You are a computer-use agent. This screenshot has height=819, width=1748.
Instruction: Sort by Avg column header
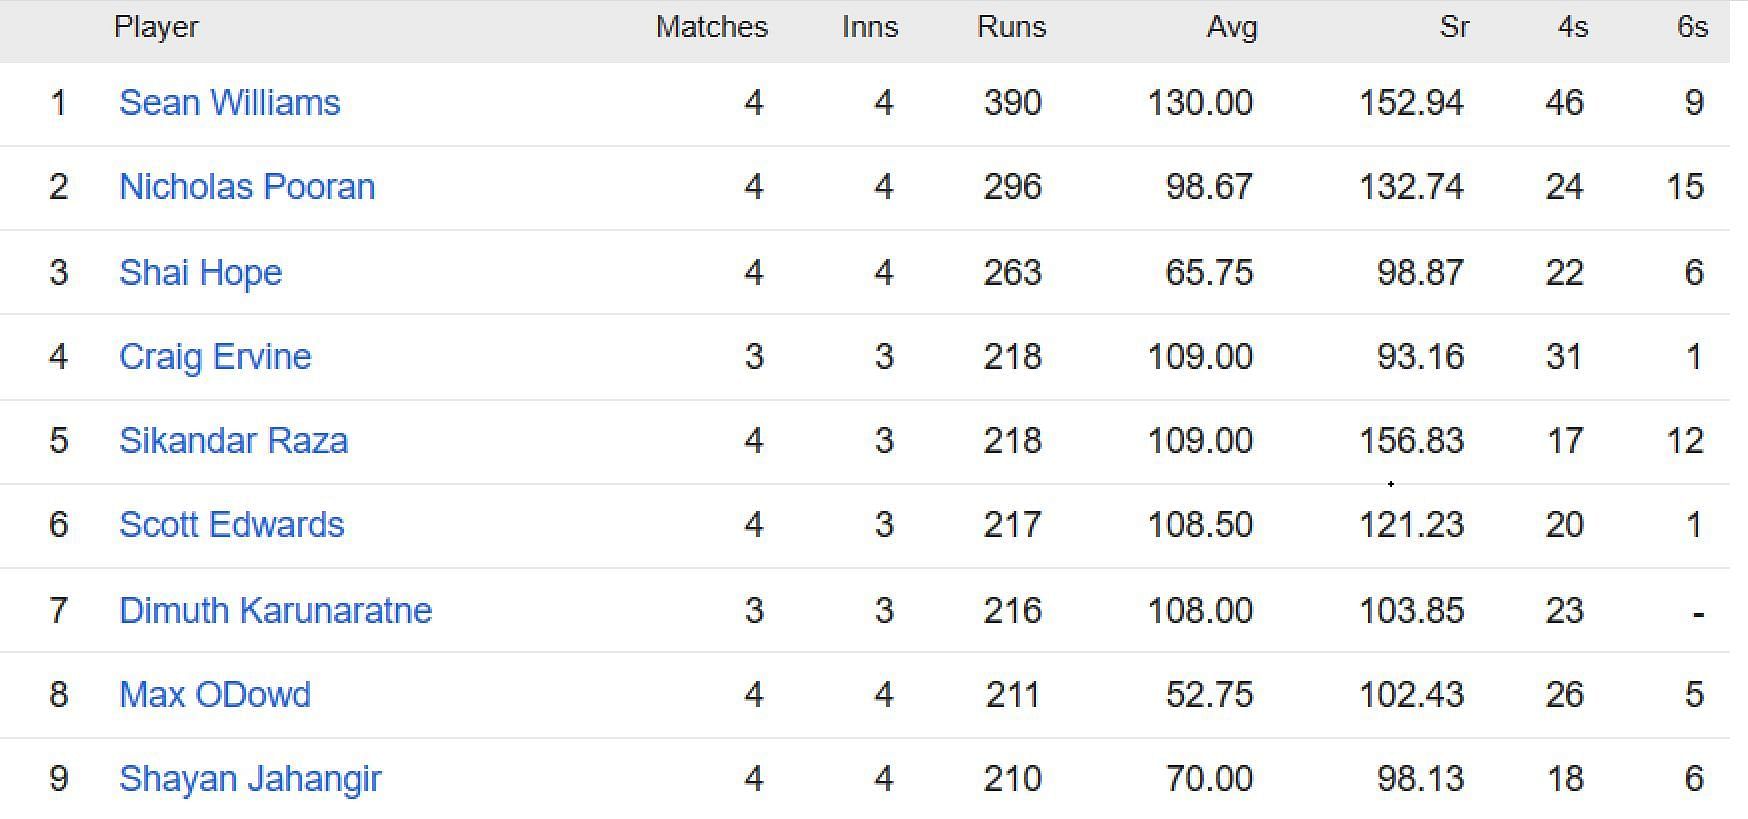coord(1231,28)
